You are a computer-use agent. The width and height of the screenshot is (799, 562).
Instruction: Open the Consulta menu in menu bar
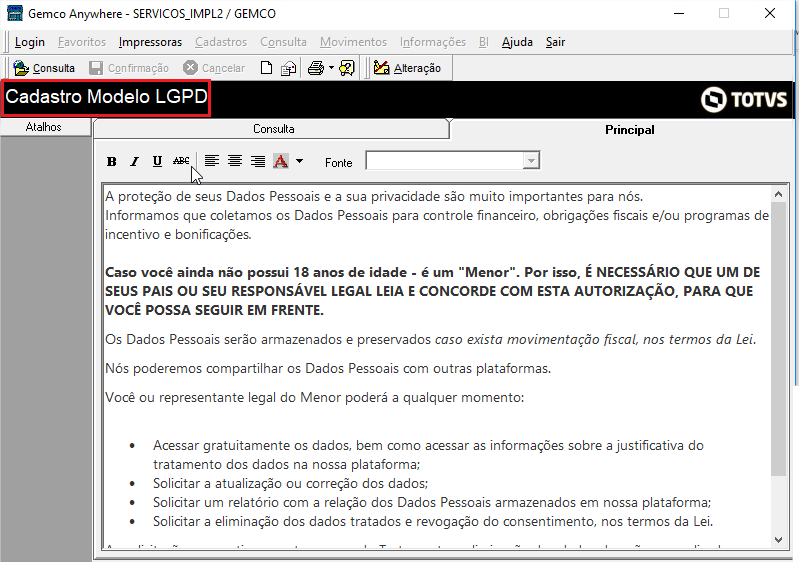click(x=283, y=42)
